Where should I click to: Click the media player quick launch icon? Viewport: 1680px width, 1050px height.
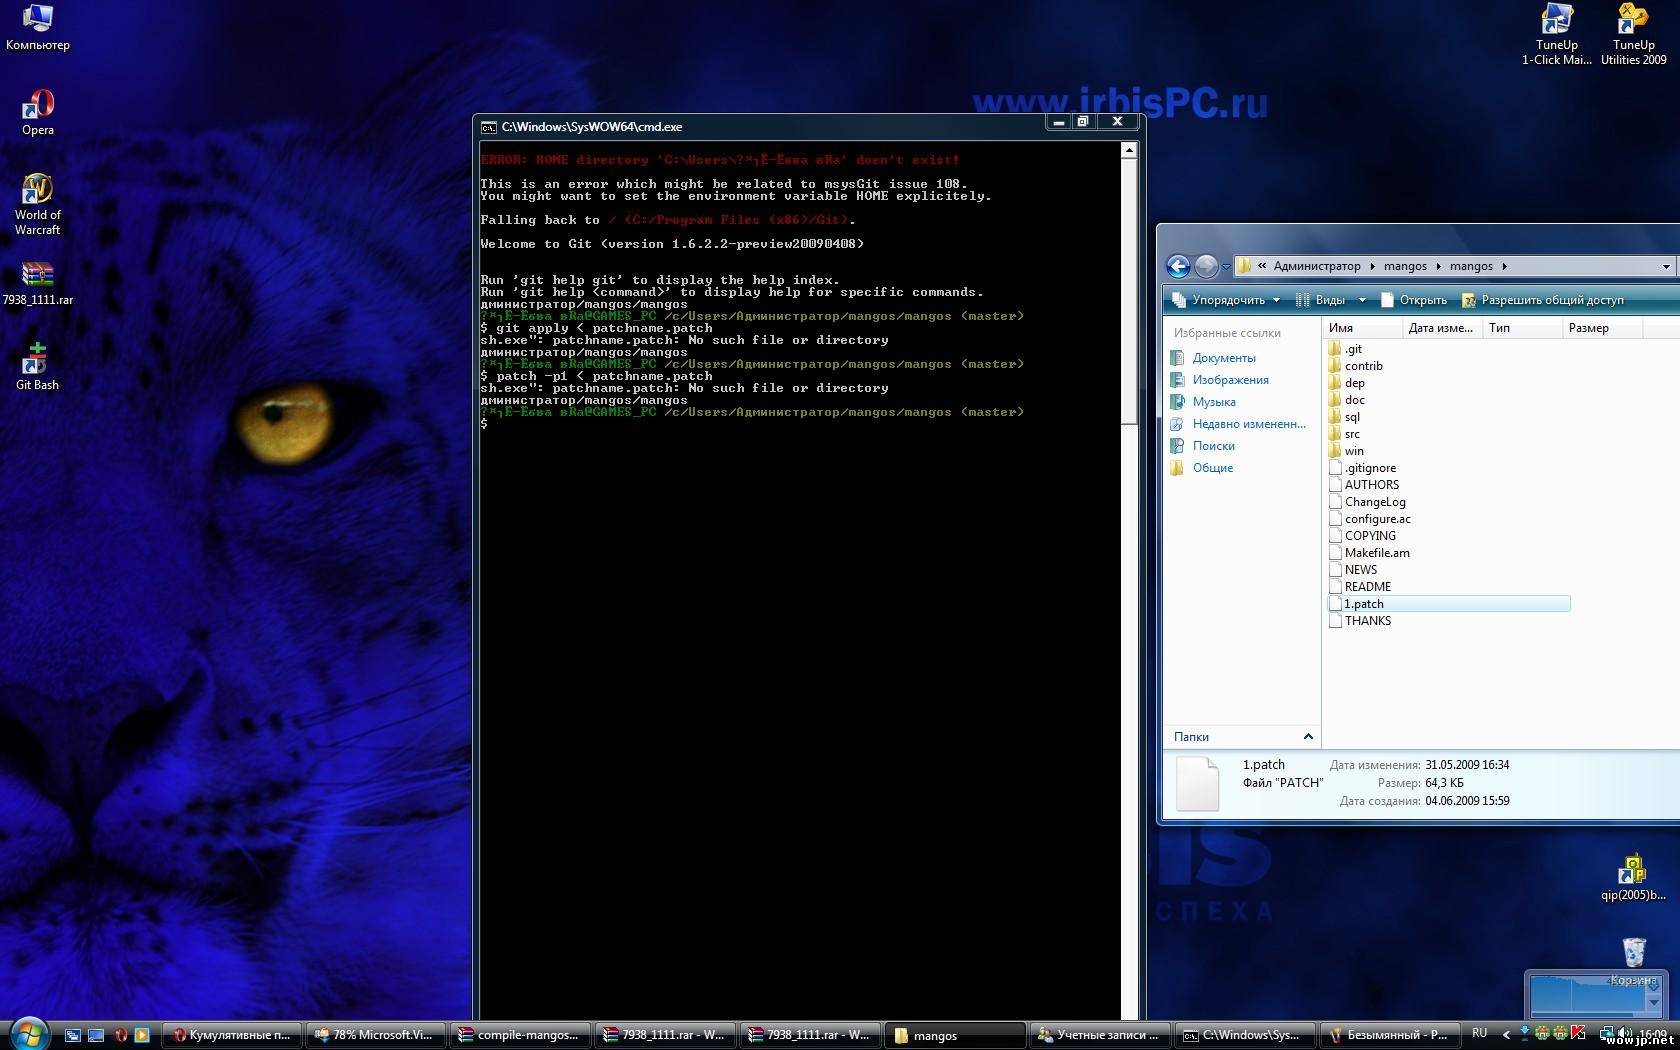tap(142, 1036)
